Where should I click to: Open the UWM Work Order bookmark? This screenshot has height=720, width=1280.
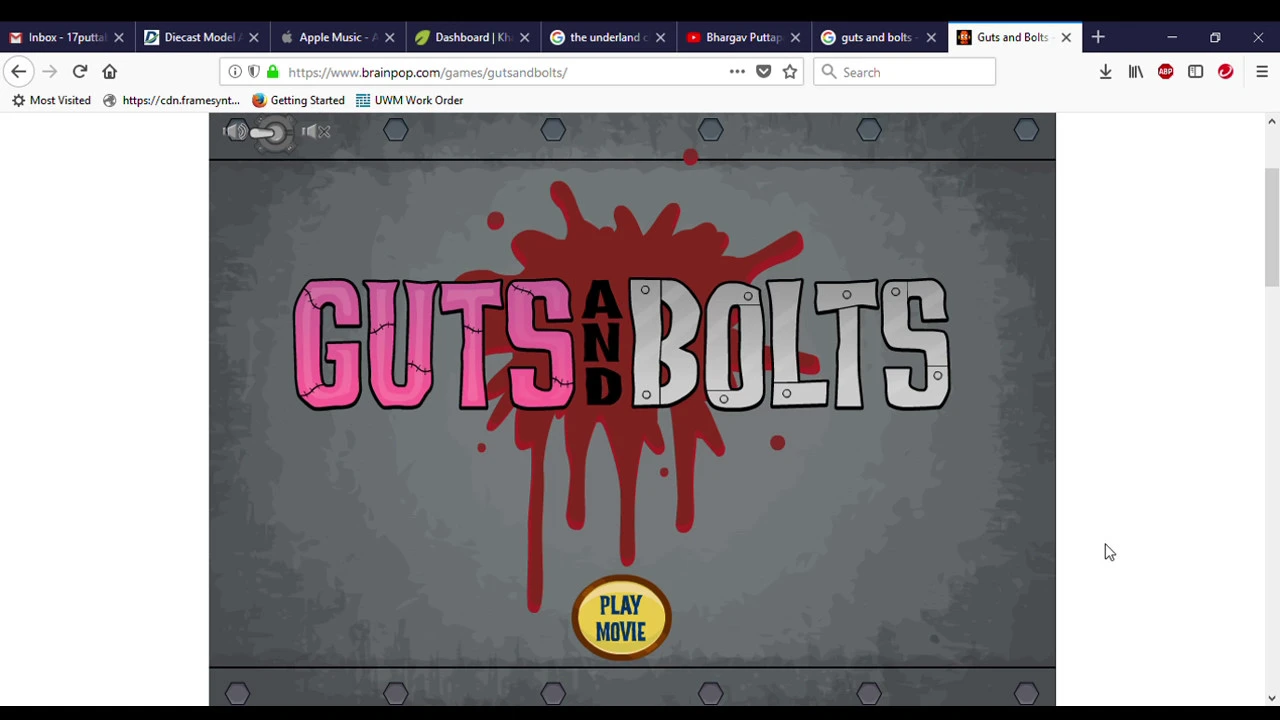coord(410,100)
